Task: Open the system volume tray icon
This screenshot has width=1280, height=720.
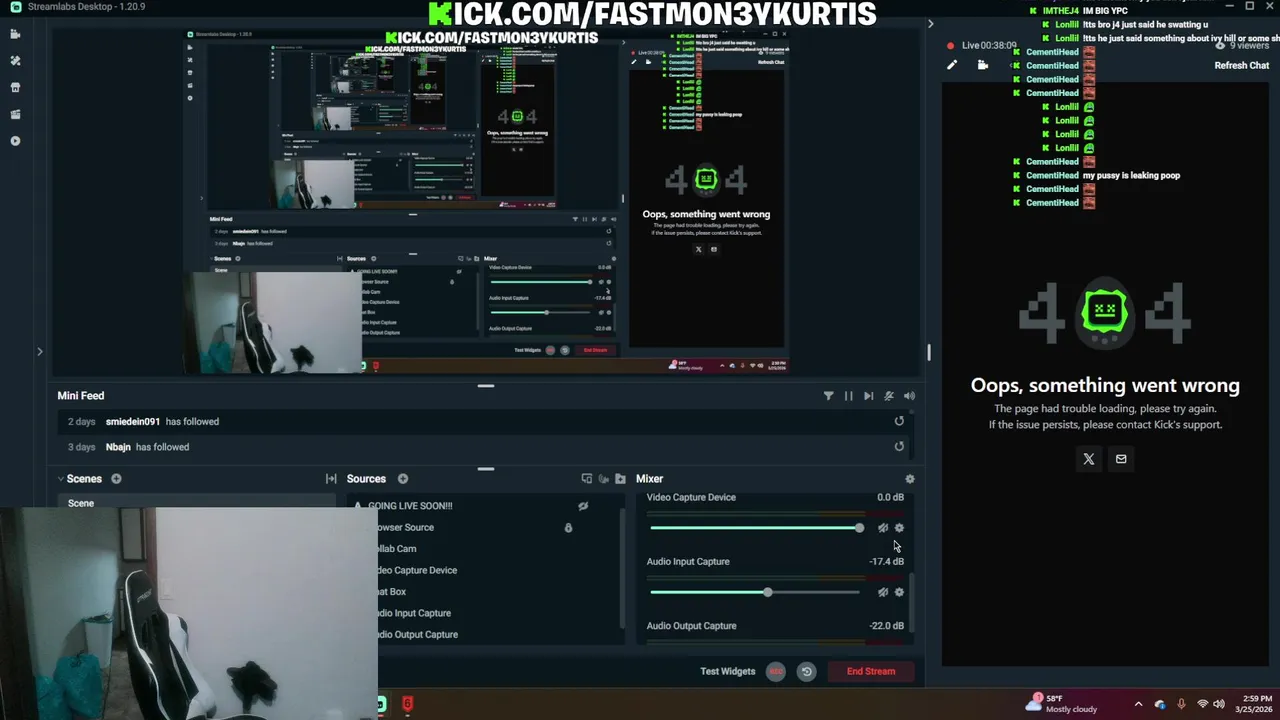Action: click(1221, 704)
